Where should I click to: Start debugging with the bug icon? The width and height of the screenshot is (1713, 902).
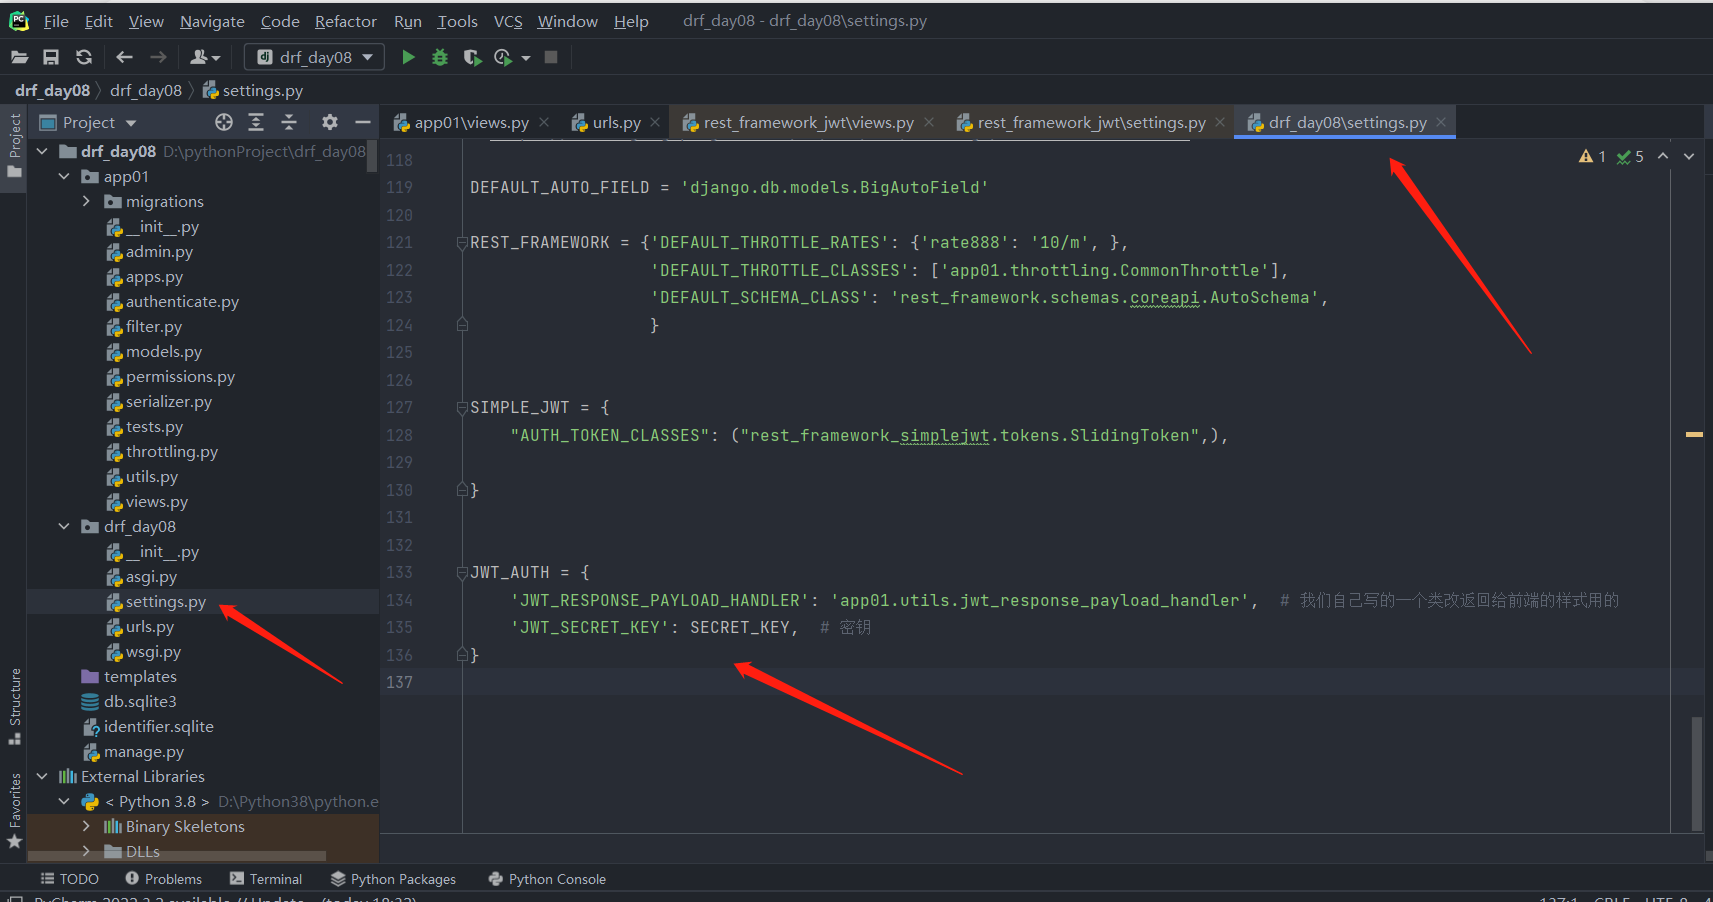coord(440,57)
